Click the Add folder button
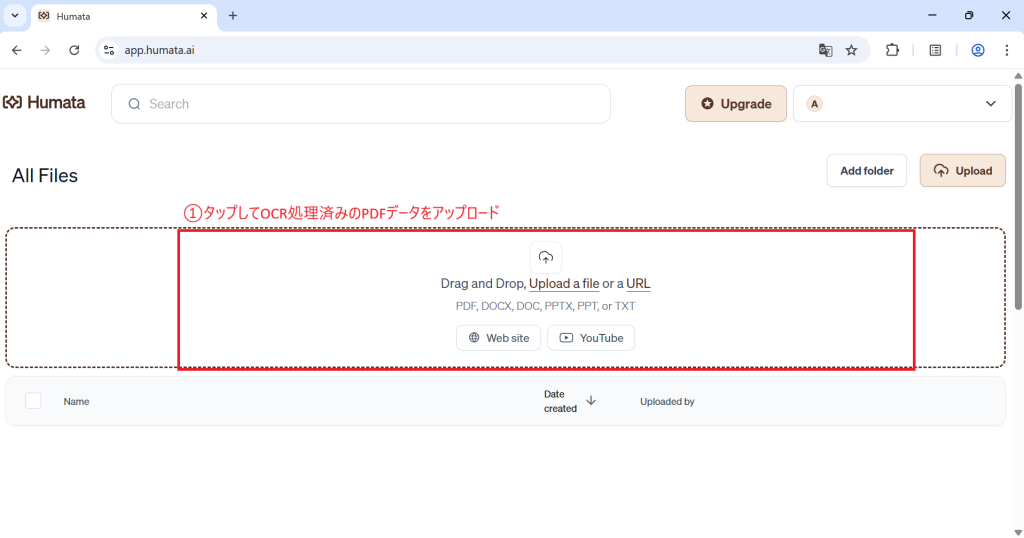This screenshot has width=1024, height=538. coord(866,171)
